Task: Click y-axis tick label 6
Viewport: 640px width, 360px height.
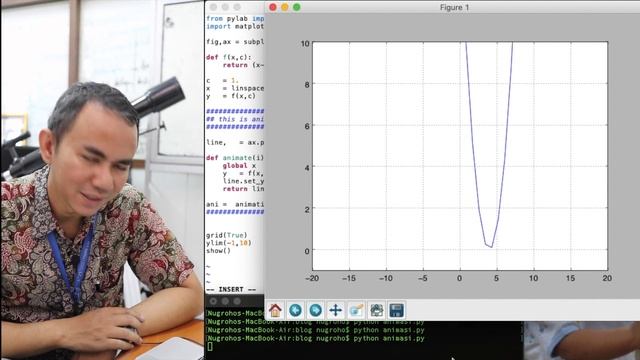Action: 307,127
